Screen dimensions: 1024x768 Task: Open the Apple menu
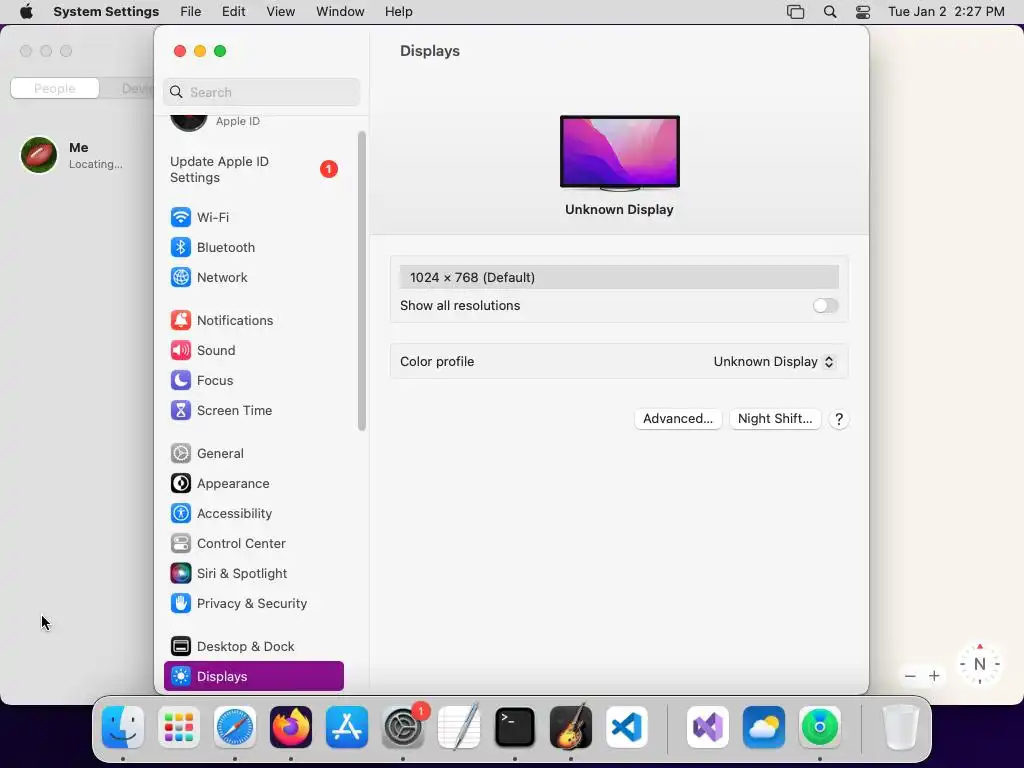26,12
